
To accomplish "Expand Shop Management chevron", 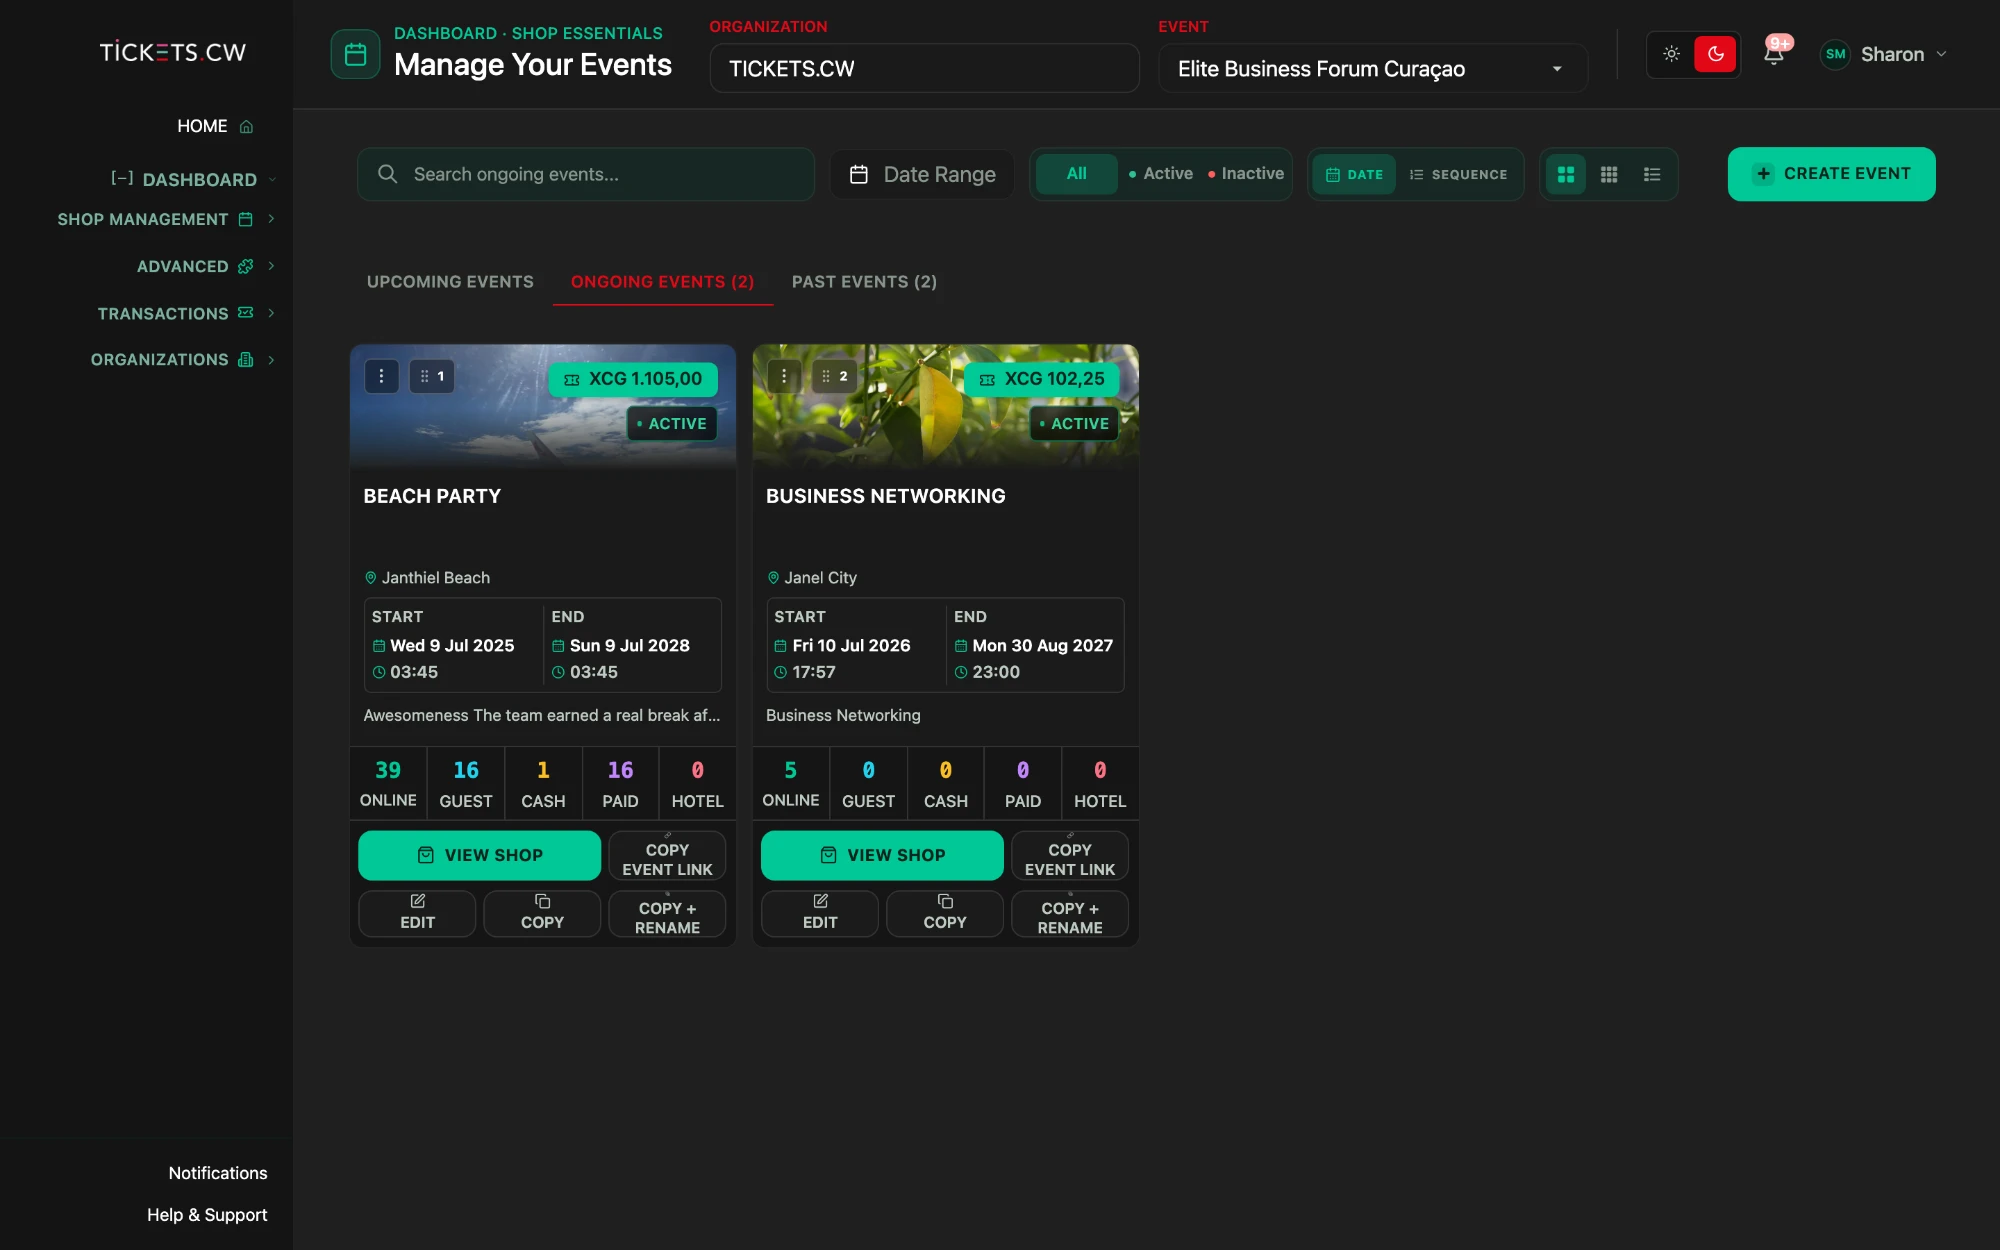I will pos(271,219).
